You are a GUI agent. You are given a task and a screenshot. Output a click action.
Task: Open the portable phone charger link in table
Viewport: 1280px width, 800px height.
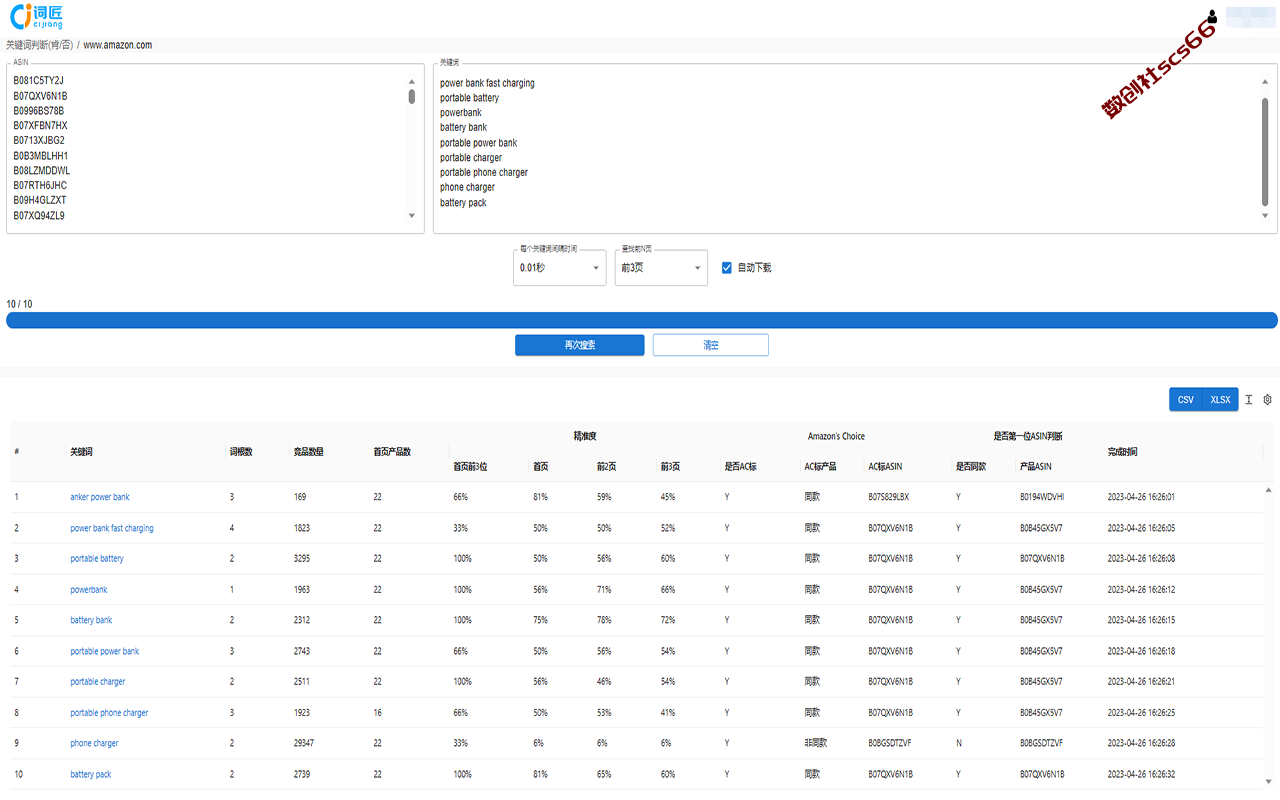[x=109, y=713]
